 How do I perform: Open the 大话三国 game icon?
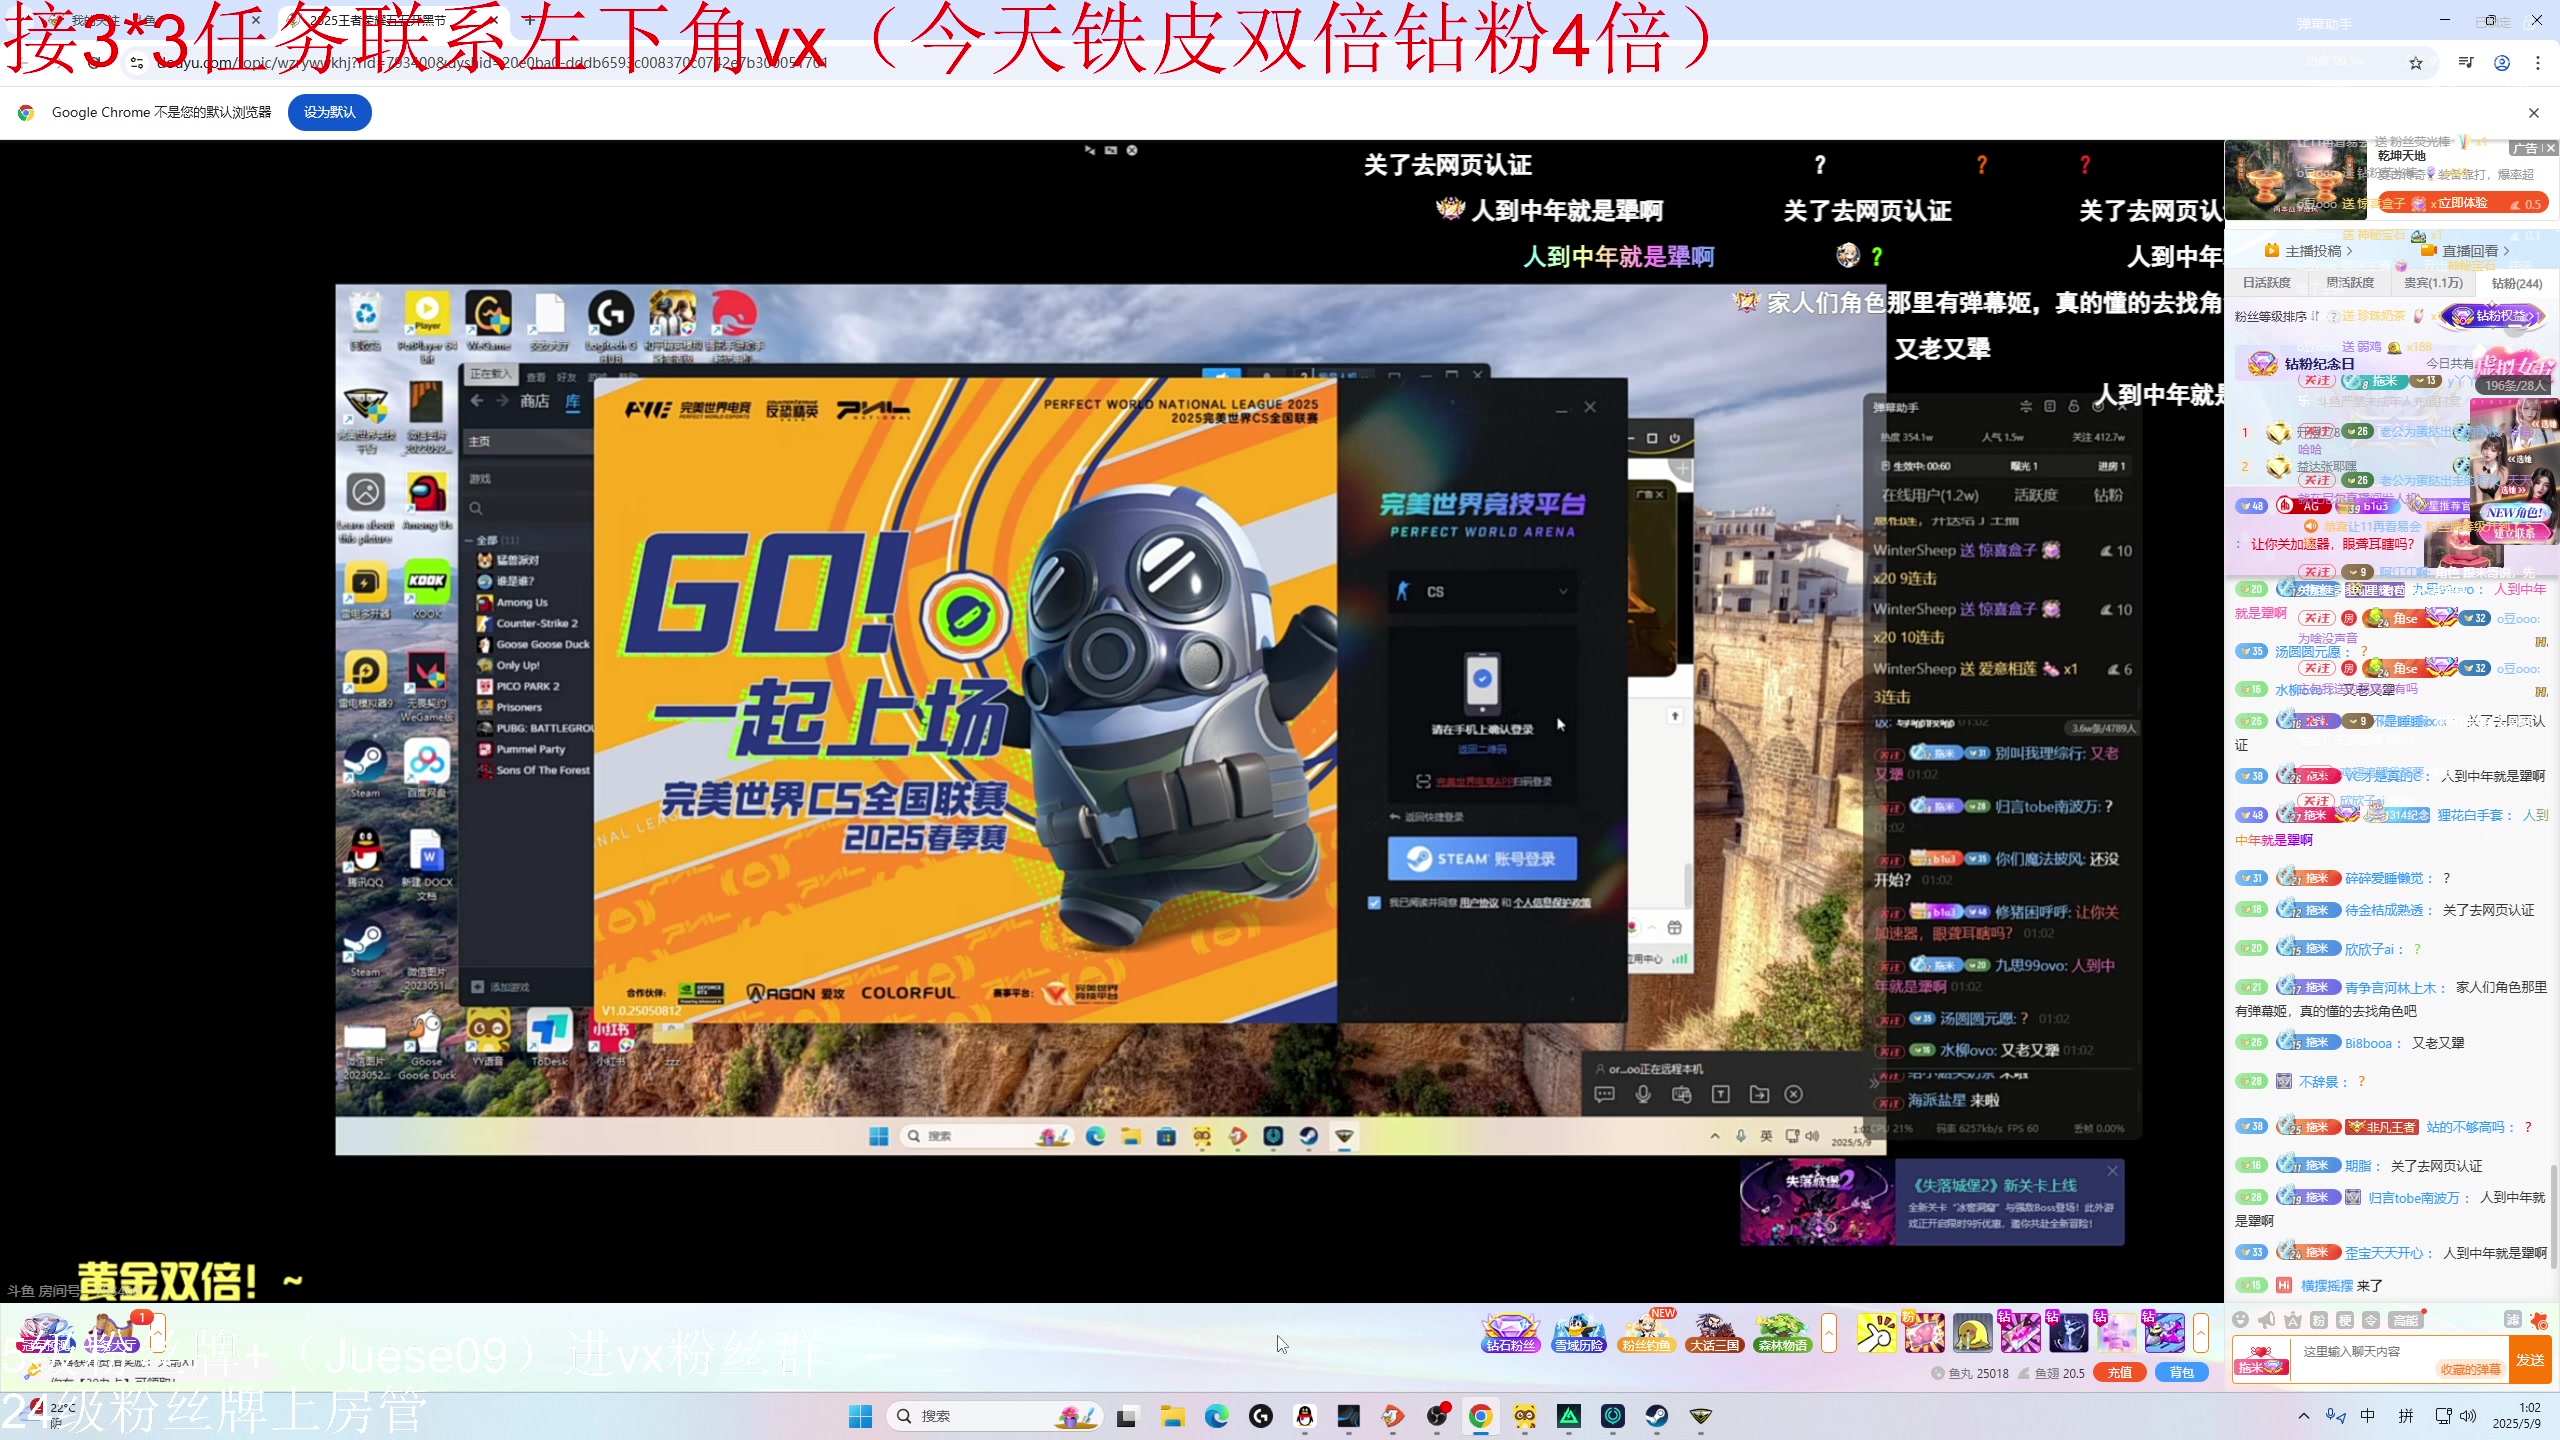point(1714,1333)
